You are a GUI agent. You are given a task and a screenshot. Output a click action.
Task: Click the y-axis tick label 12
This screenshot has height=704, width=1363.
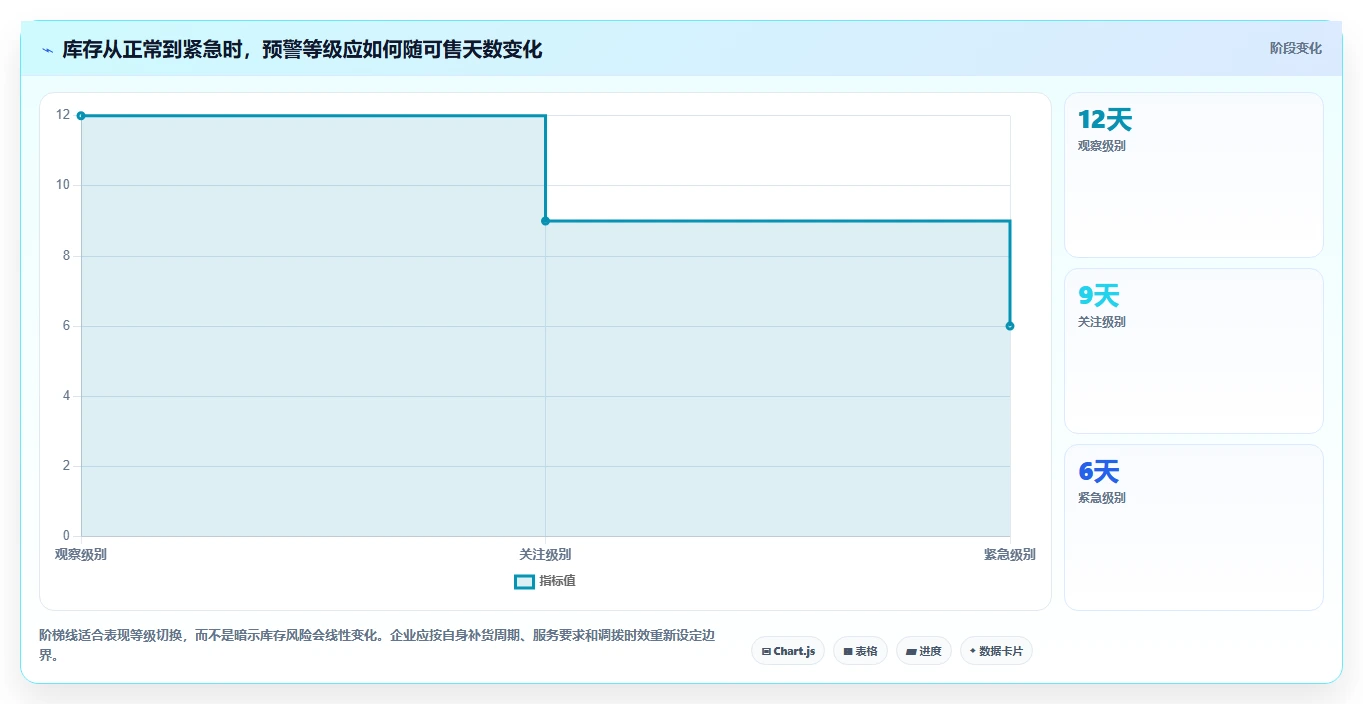(x=63, y=115)
